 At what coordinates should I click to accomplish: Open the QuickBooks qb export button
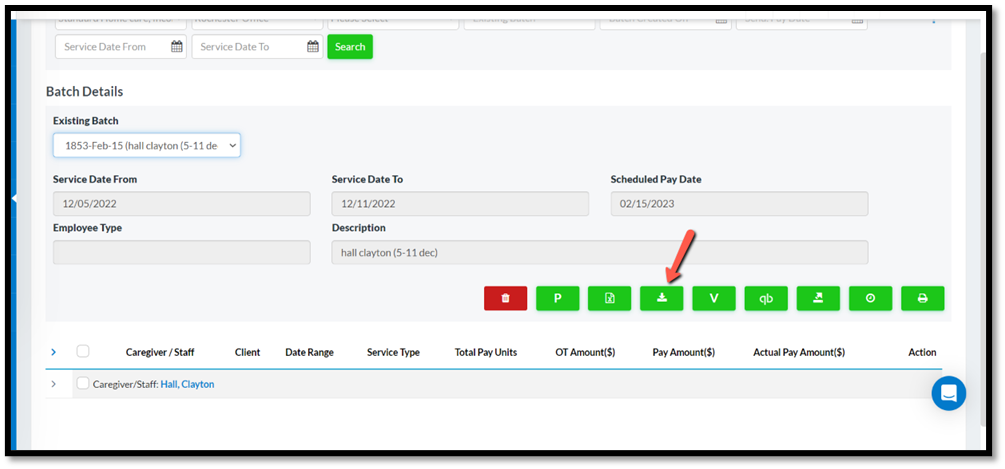coord(766,299)
